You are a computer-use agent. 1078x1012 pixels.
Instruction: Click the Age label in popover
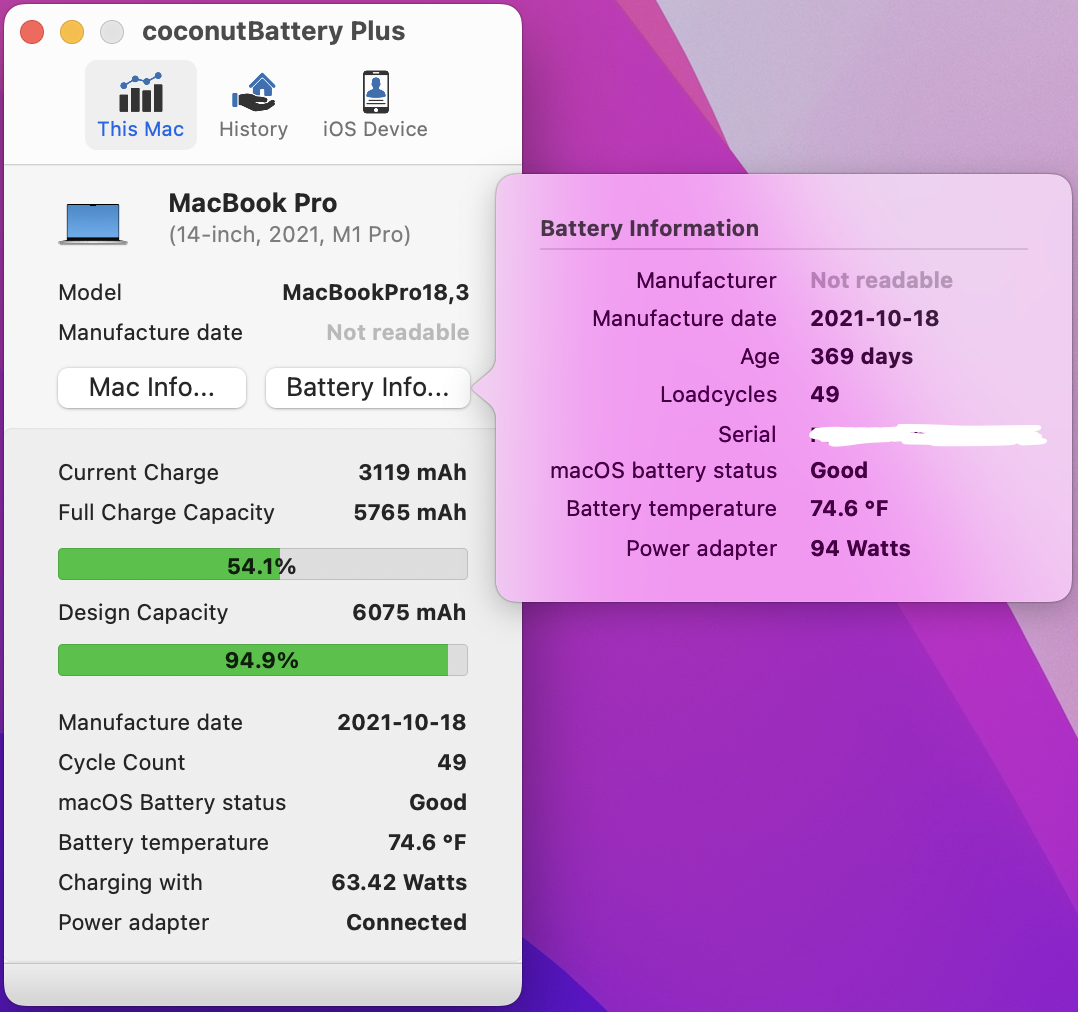coord(760,357)
